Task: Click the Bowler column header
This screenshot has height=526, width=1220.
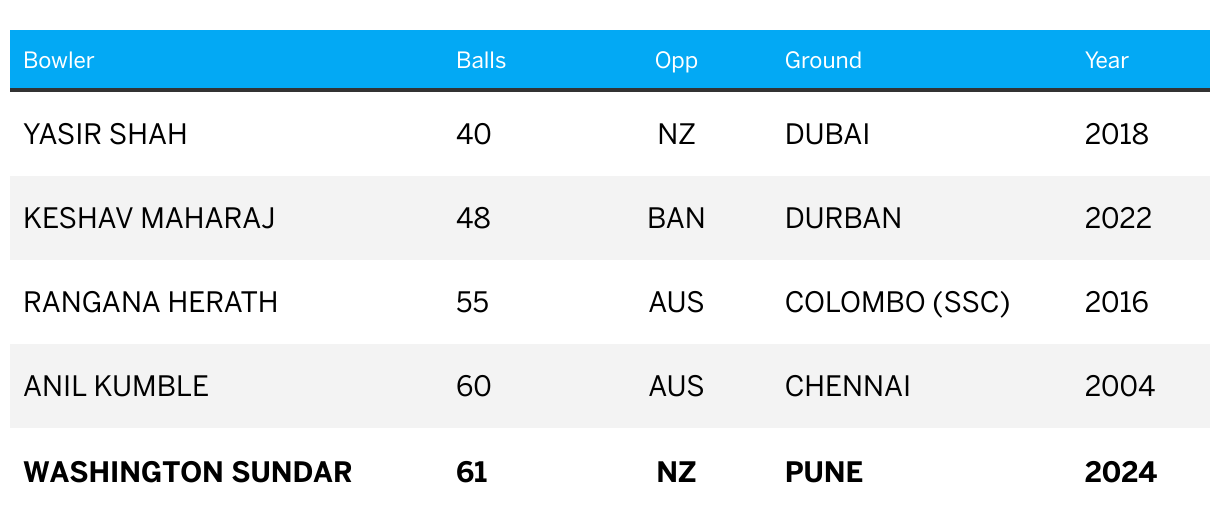Action: [59, 60]
